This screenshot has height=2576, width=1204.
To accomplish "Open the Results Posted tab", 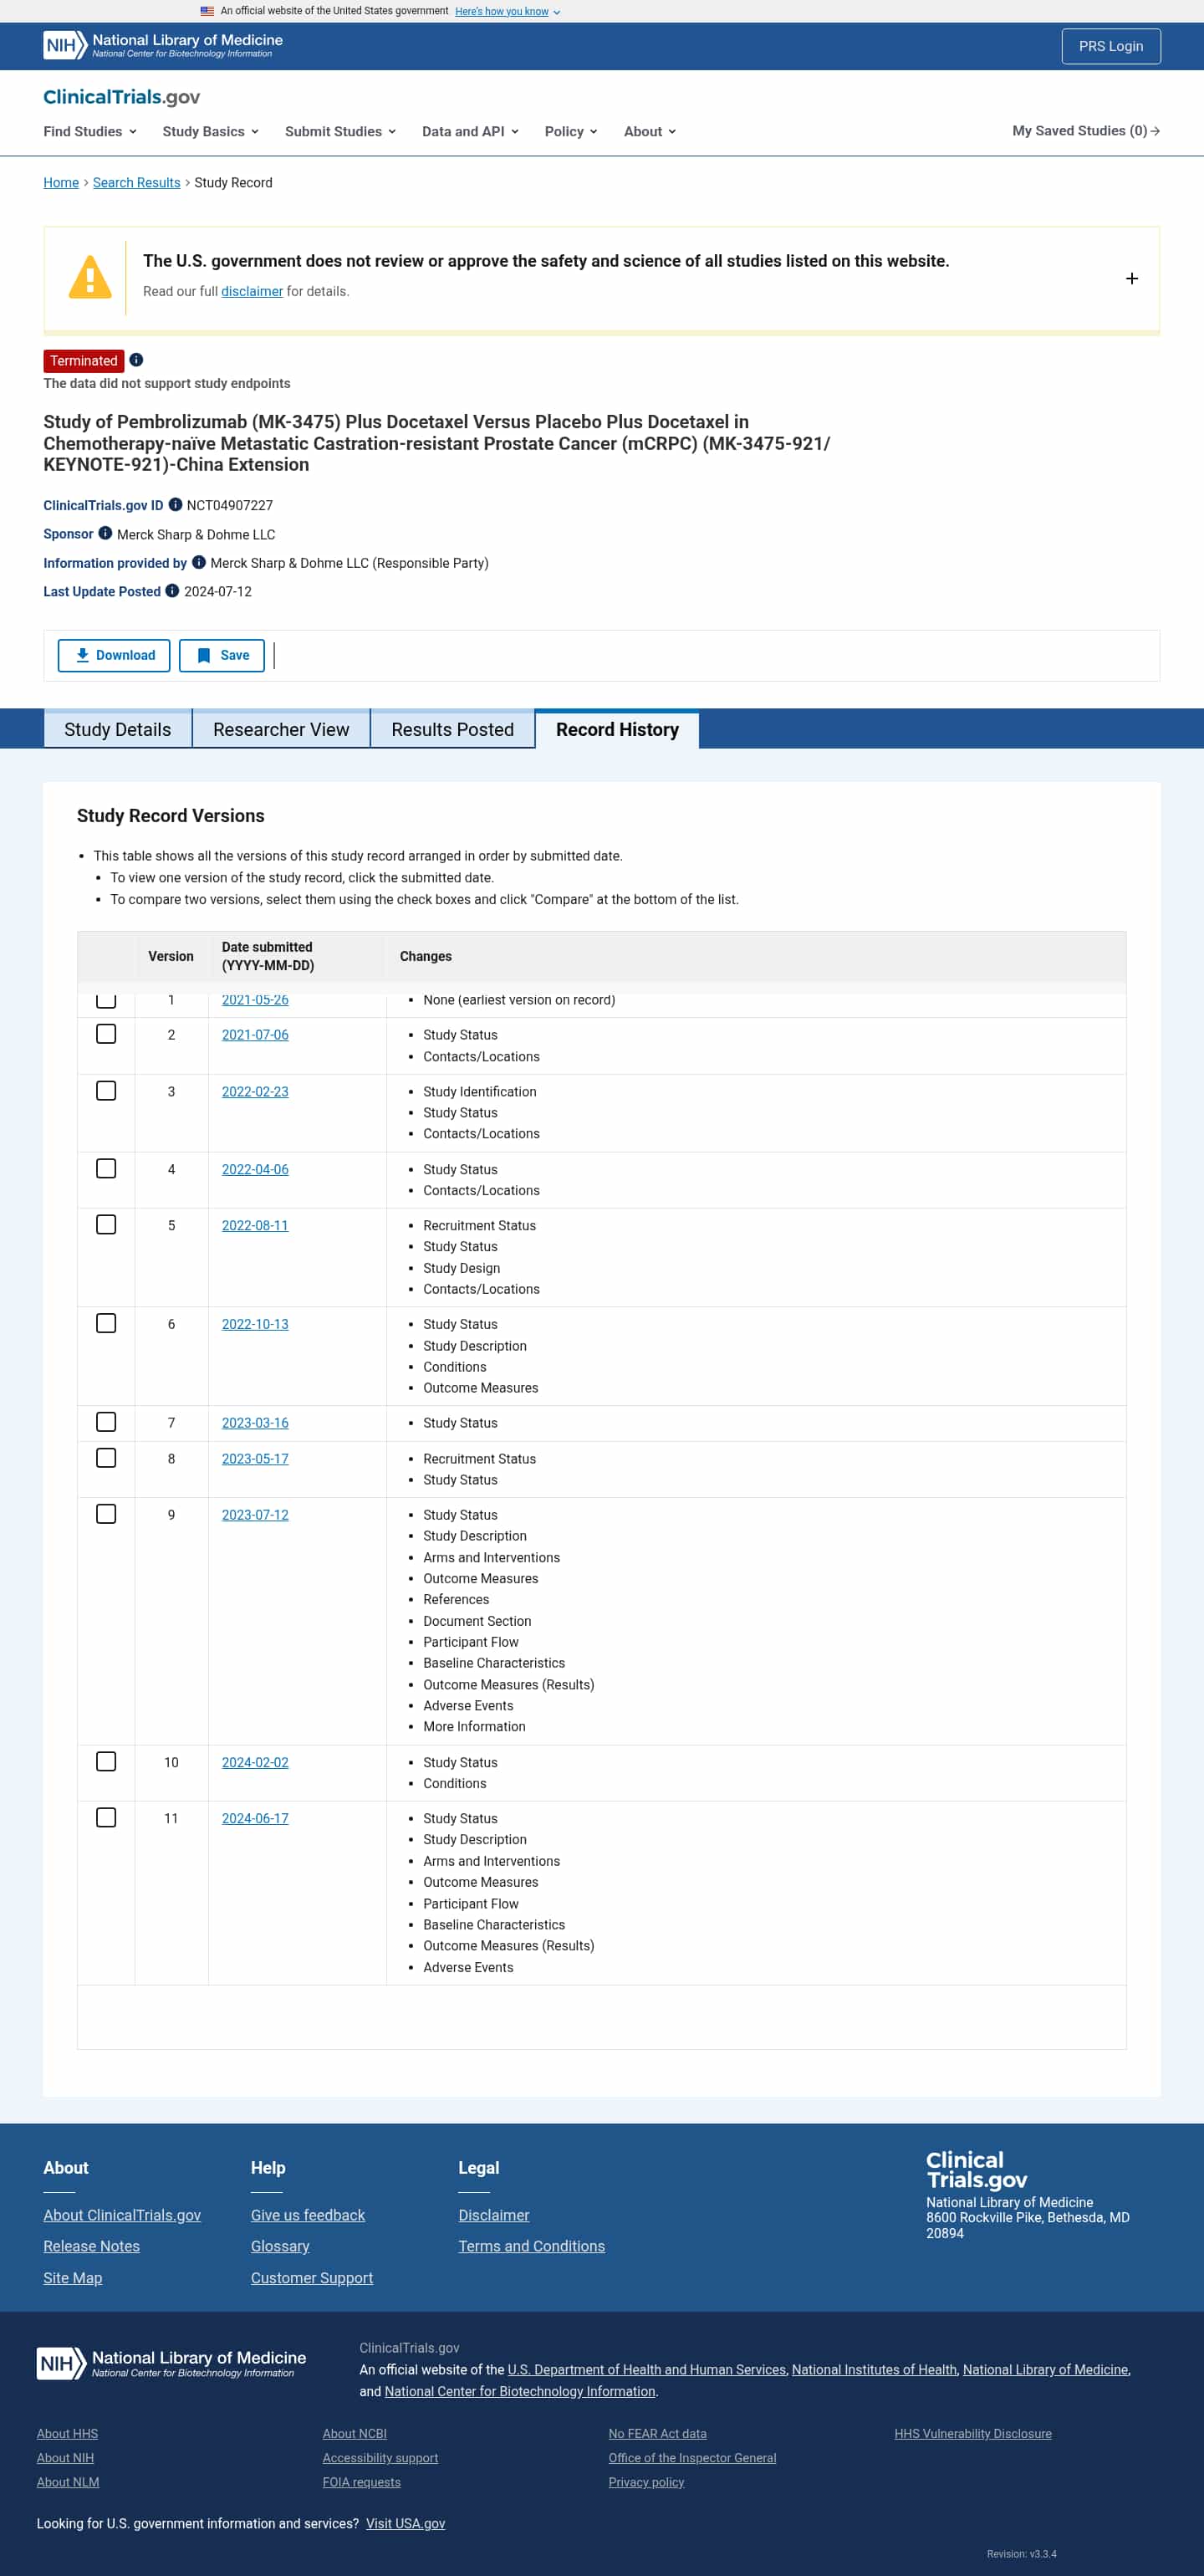I will 453,730.
